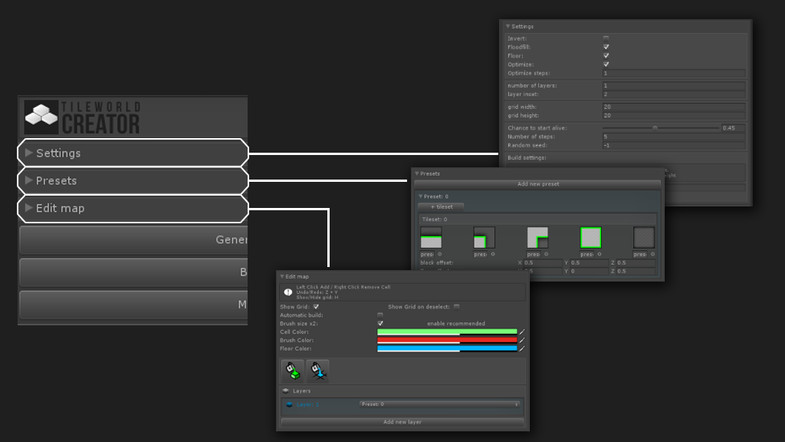
Task: Uncheck the Floor checkbox
Action: (x=606, y=56)
